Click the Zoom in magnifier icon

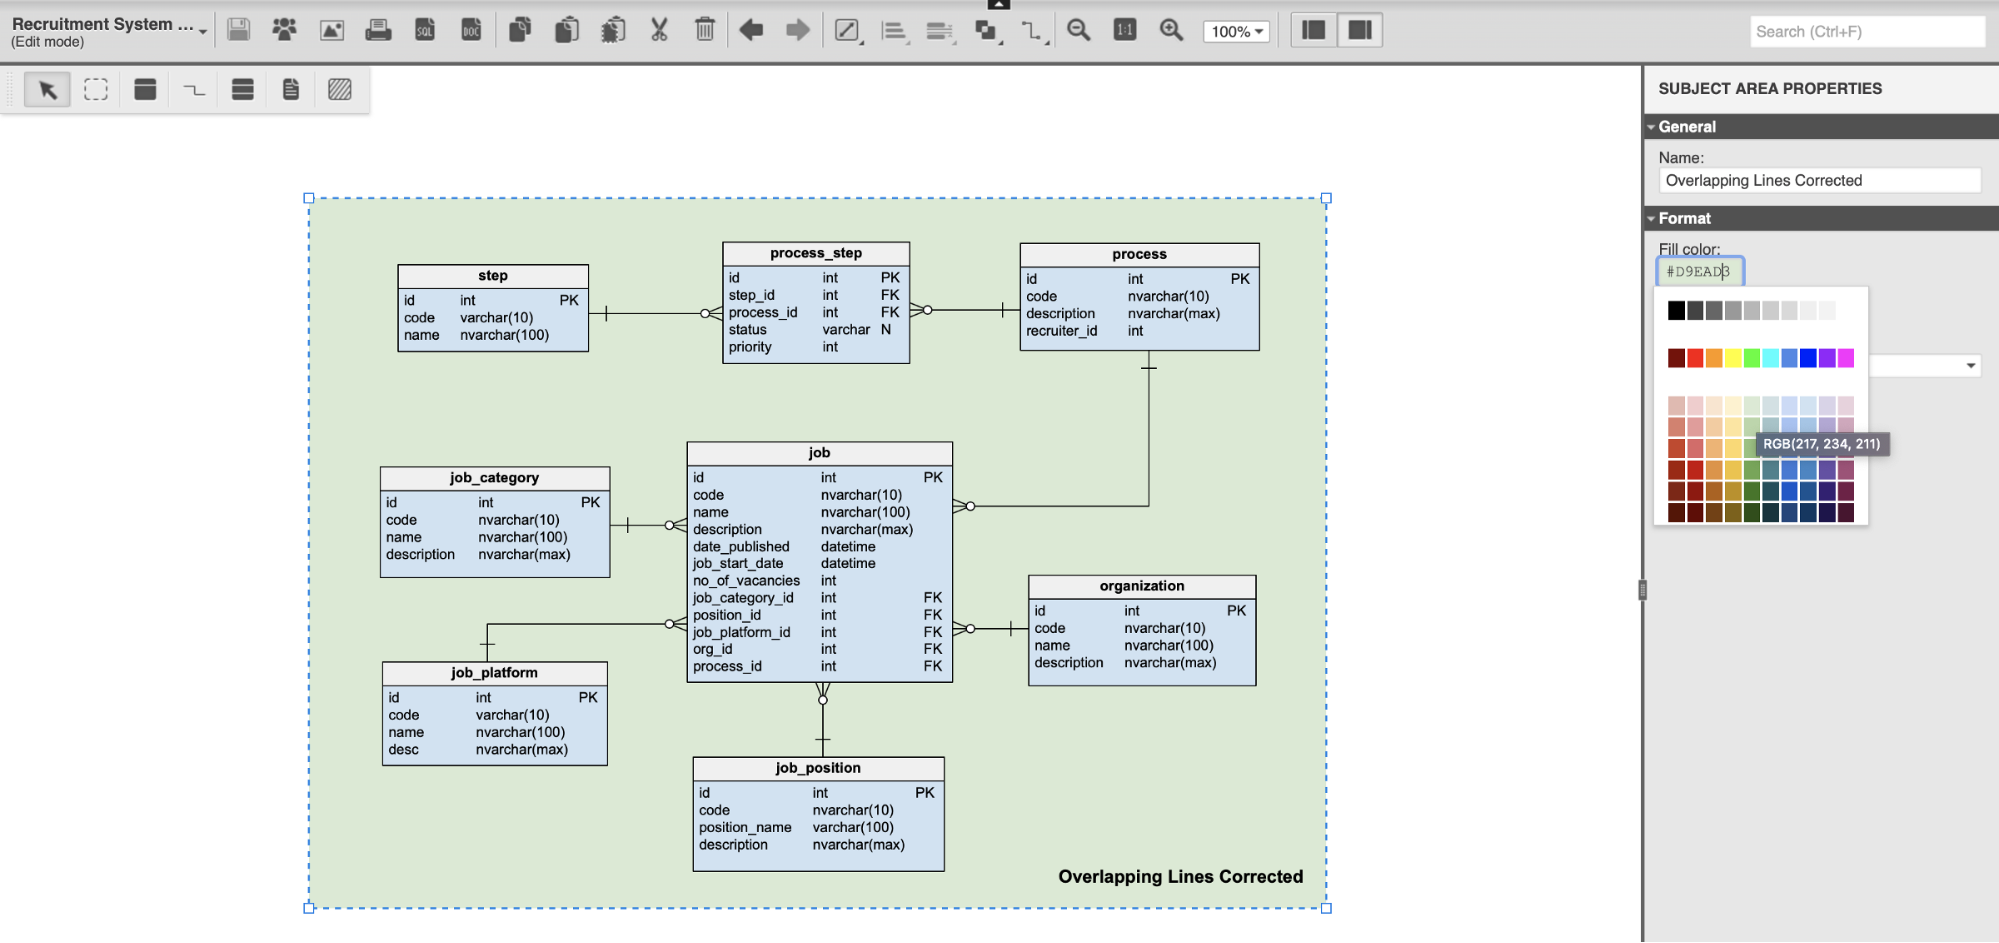point(1171,30)
